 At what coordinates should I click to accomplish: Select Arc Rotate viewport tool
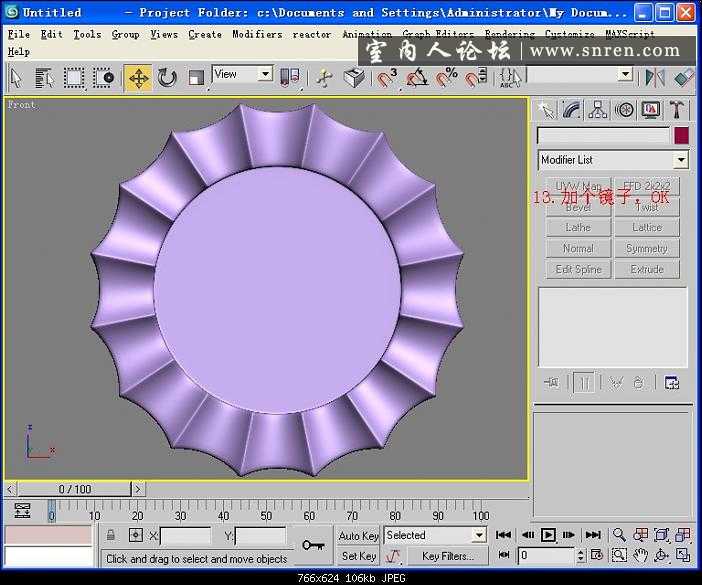click(661, 555)
